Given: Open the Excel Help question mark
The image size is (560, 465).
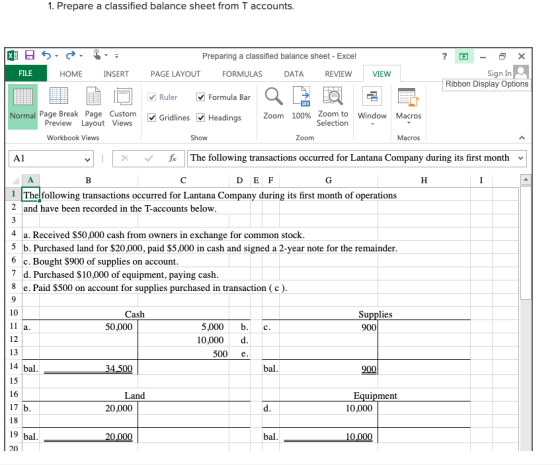Looking at the screenshot, I should [444, 56].
